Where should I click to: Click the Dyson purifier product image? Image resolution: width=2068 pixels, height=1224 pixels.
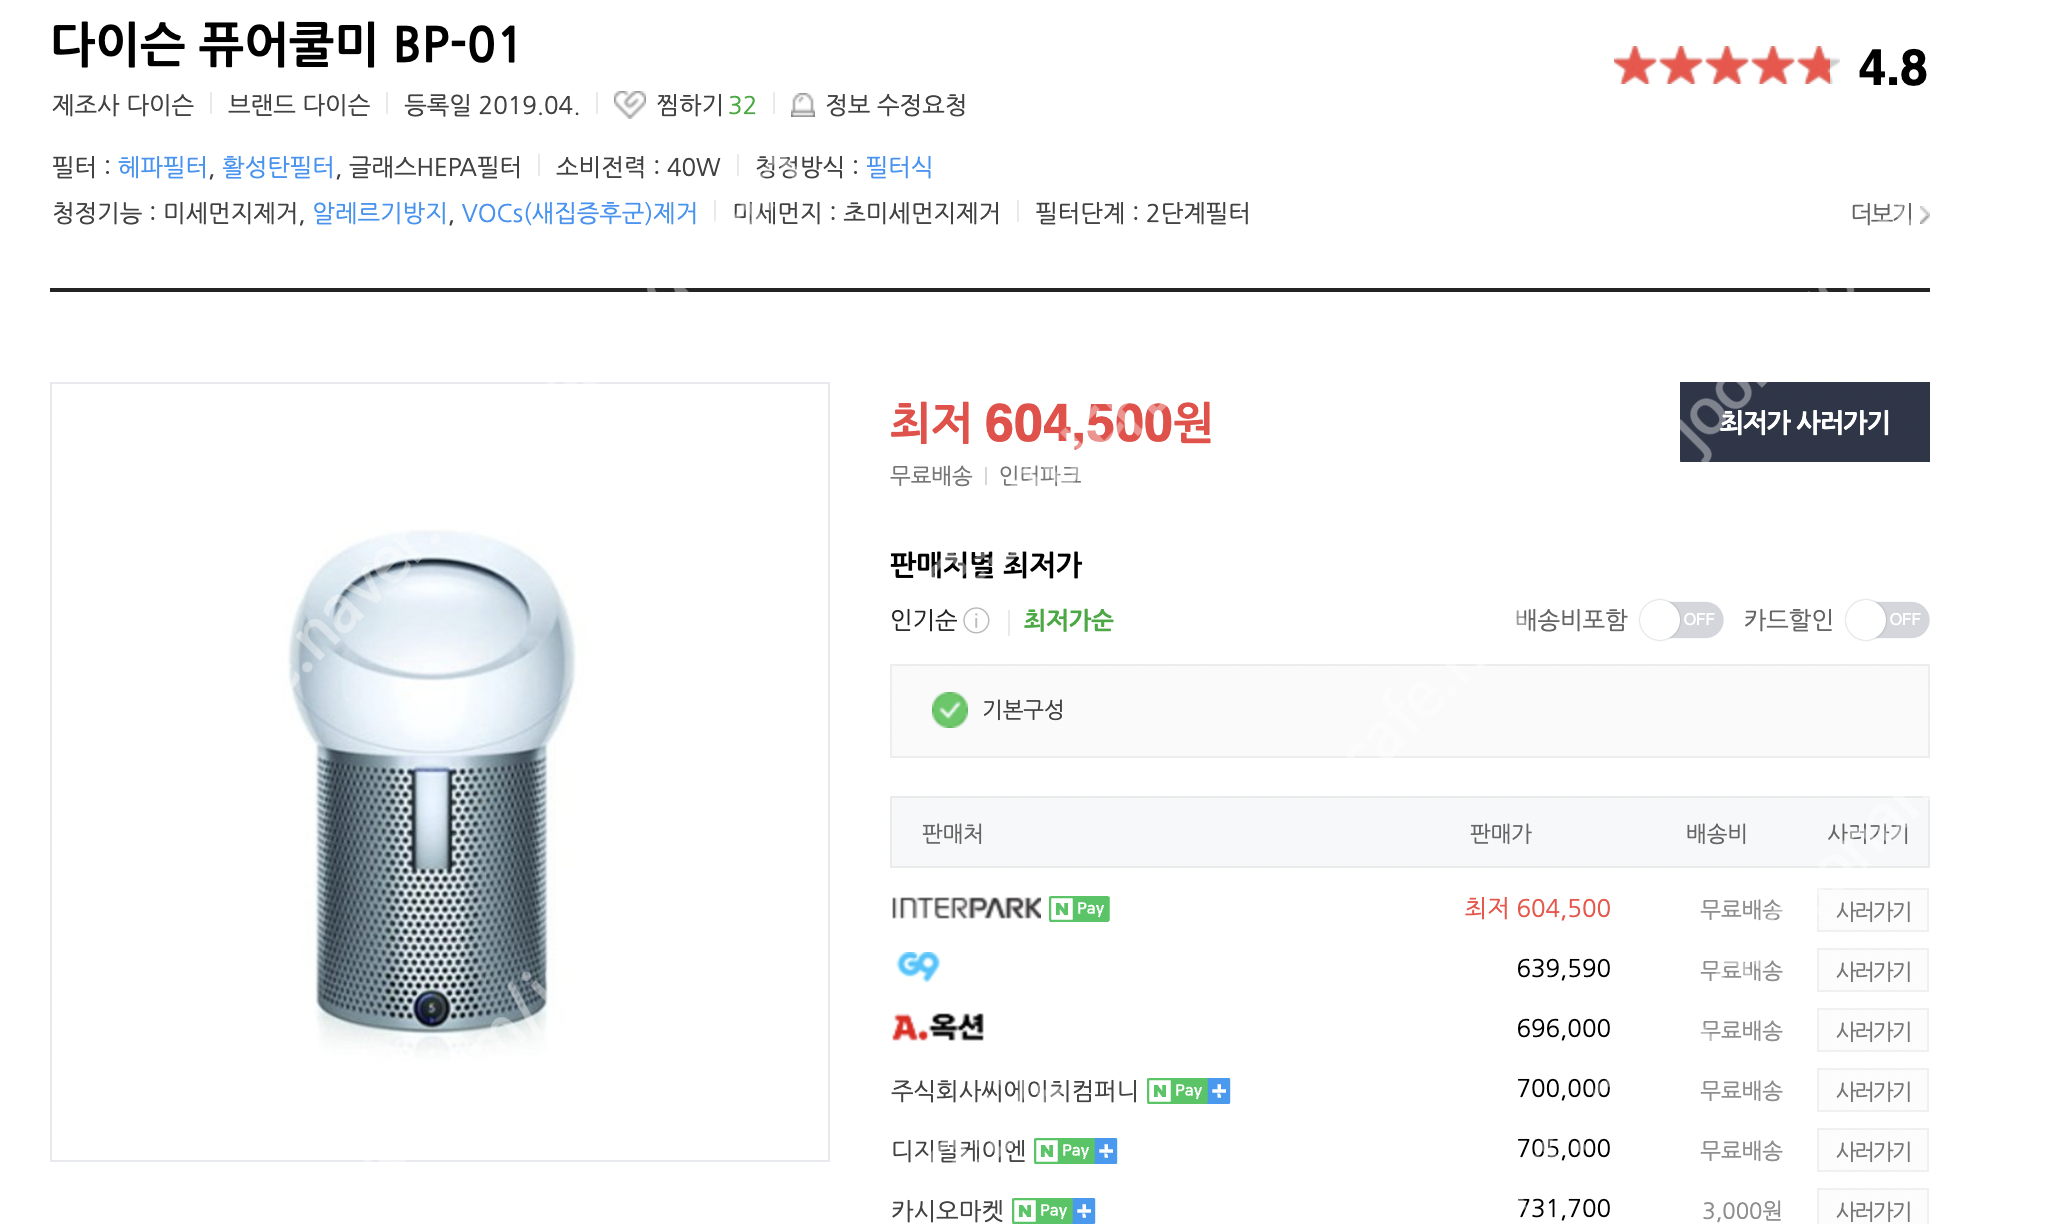point(440,800)
